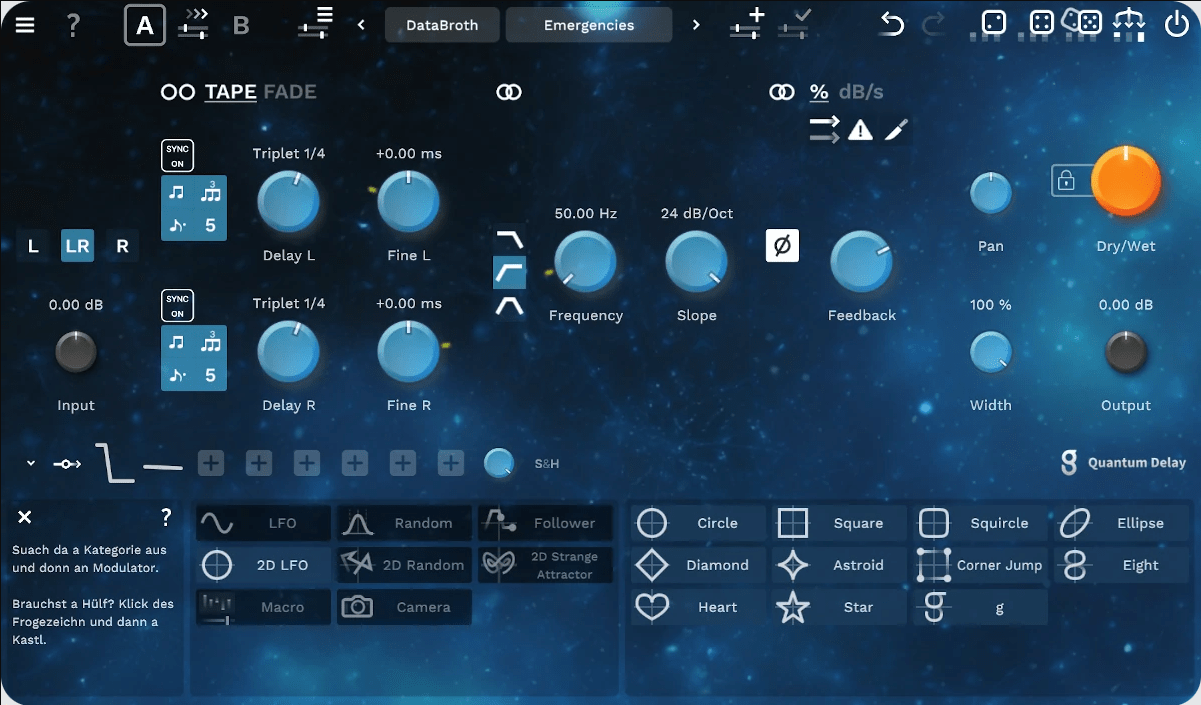Select the low-pass filter shape
1201x705 pixels.
point(510,239)
